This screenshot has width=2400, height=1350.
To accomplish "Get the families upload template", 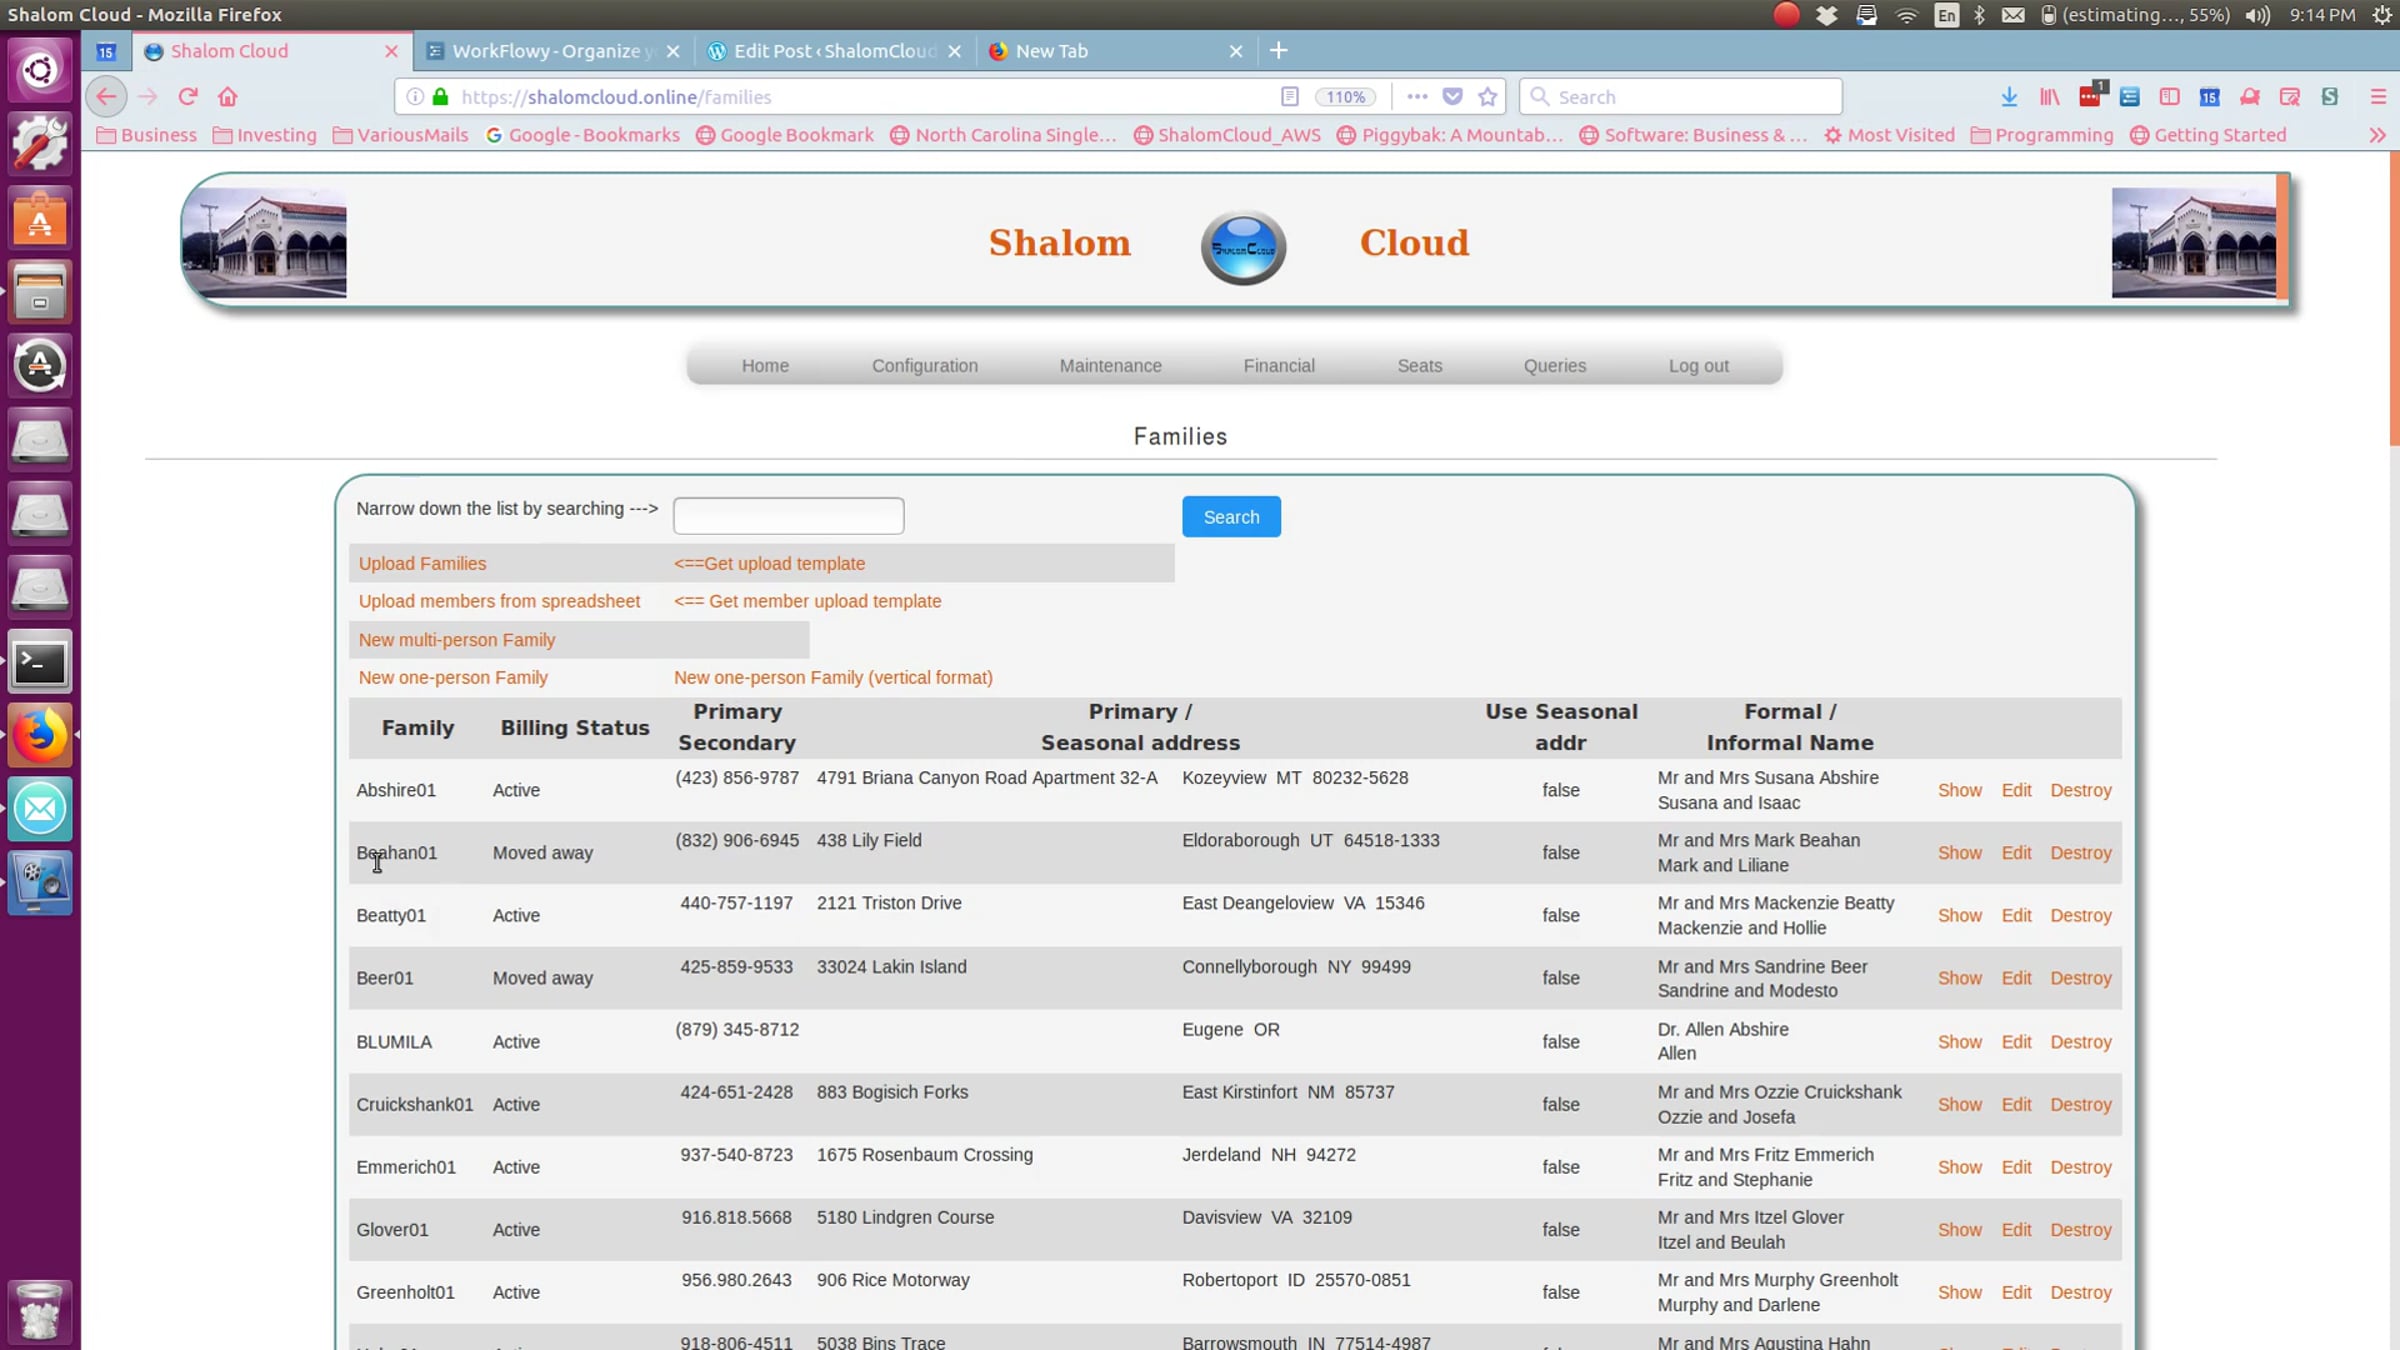I will point(769,564).
